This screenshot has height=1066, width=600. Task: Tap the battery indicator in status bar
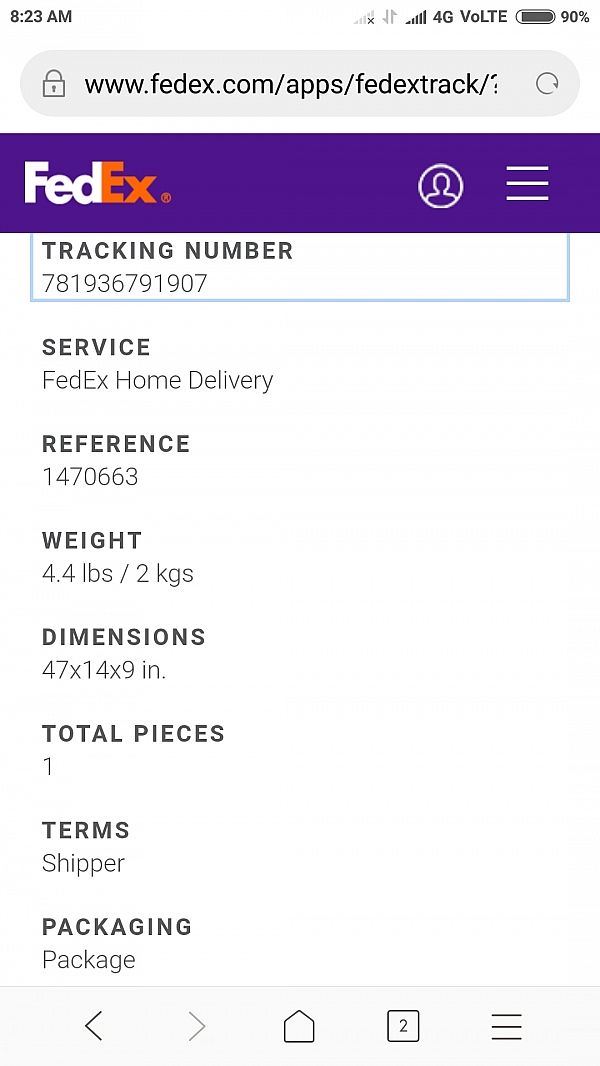(535, 17)
